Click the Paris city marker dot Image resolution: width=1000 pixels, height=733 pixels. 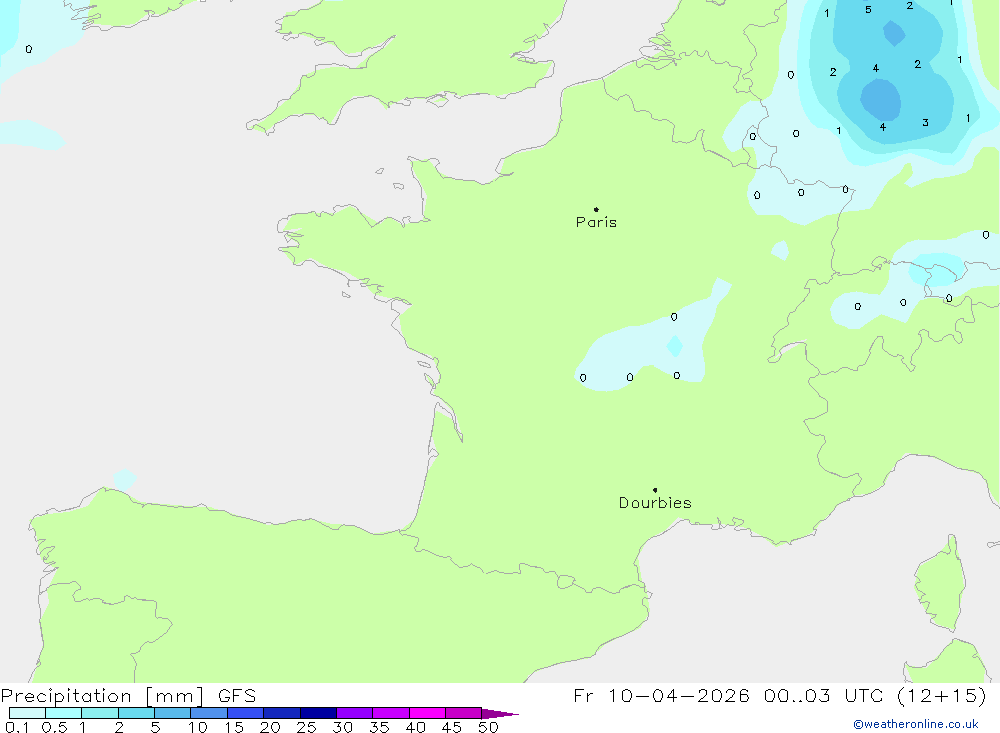596,209
